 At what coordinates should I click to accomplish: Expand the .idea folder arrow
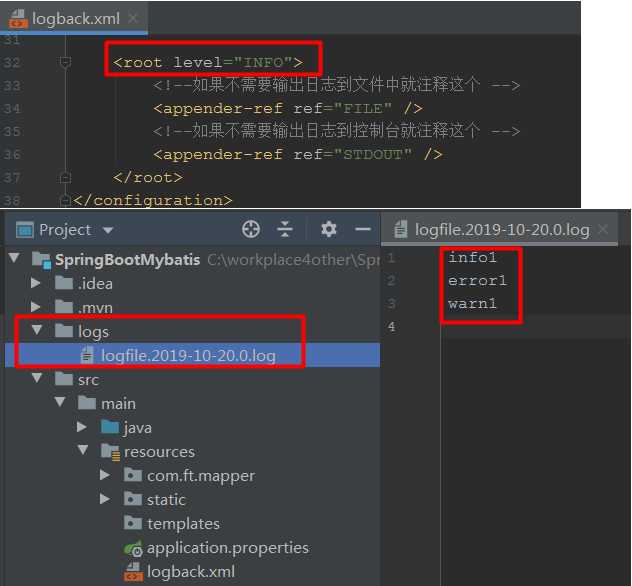[x=36, y=283]
